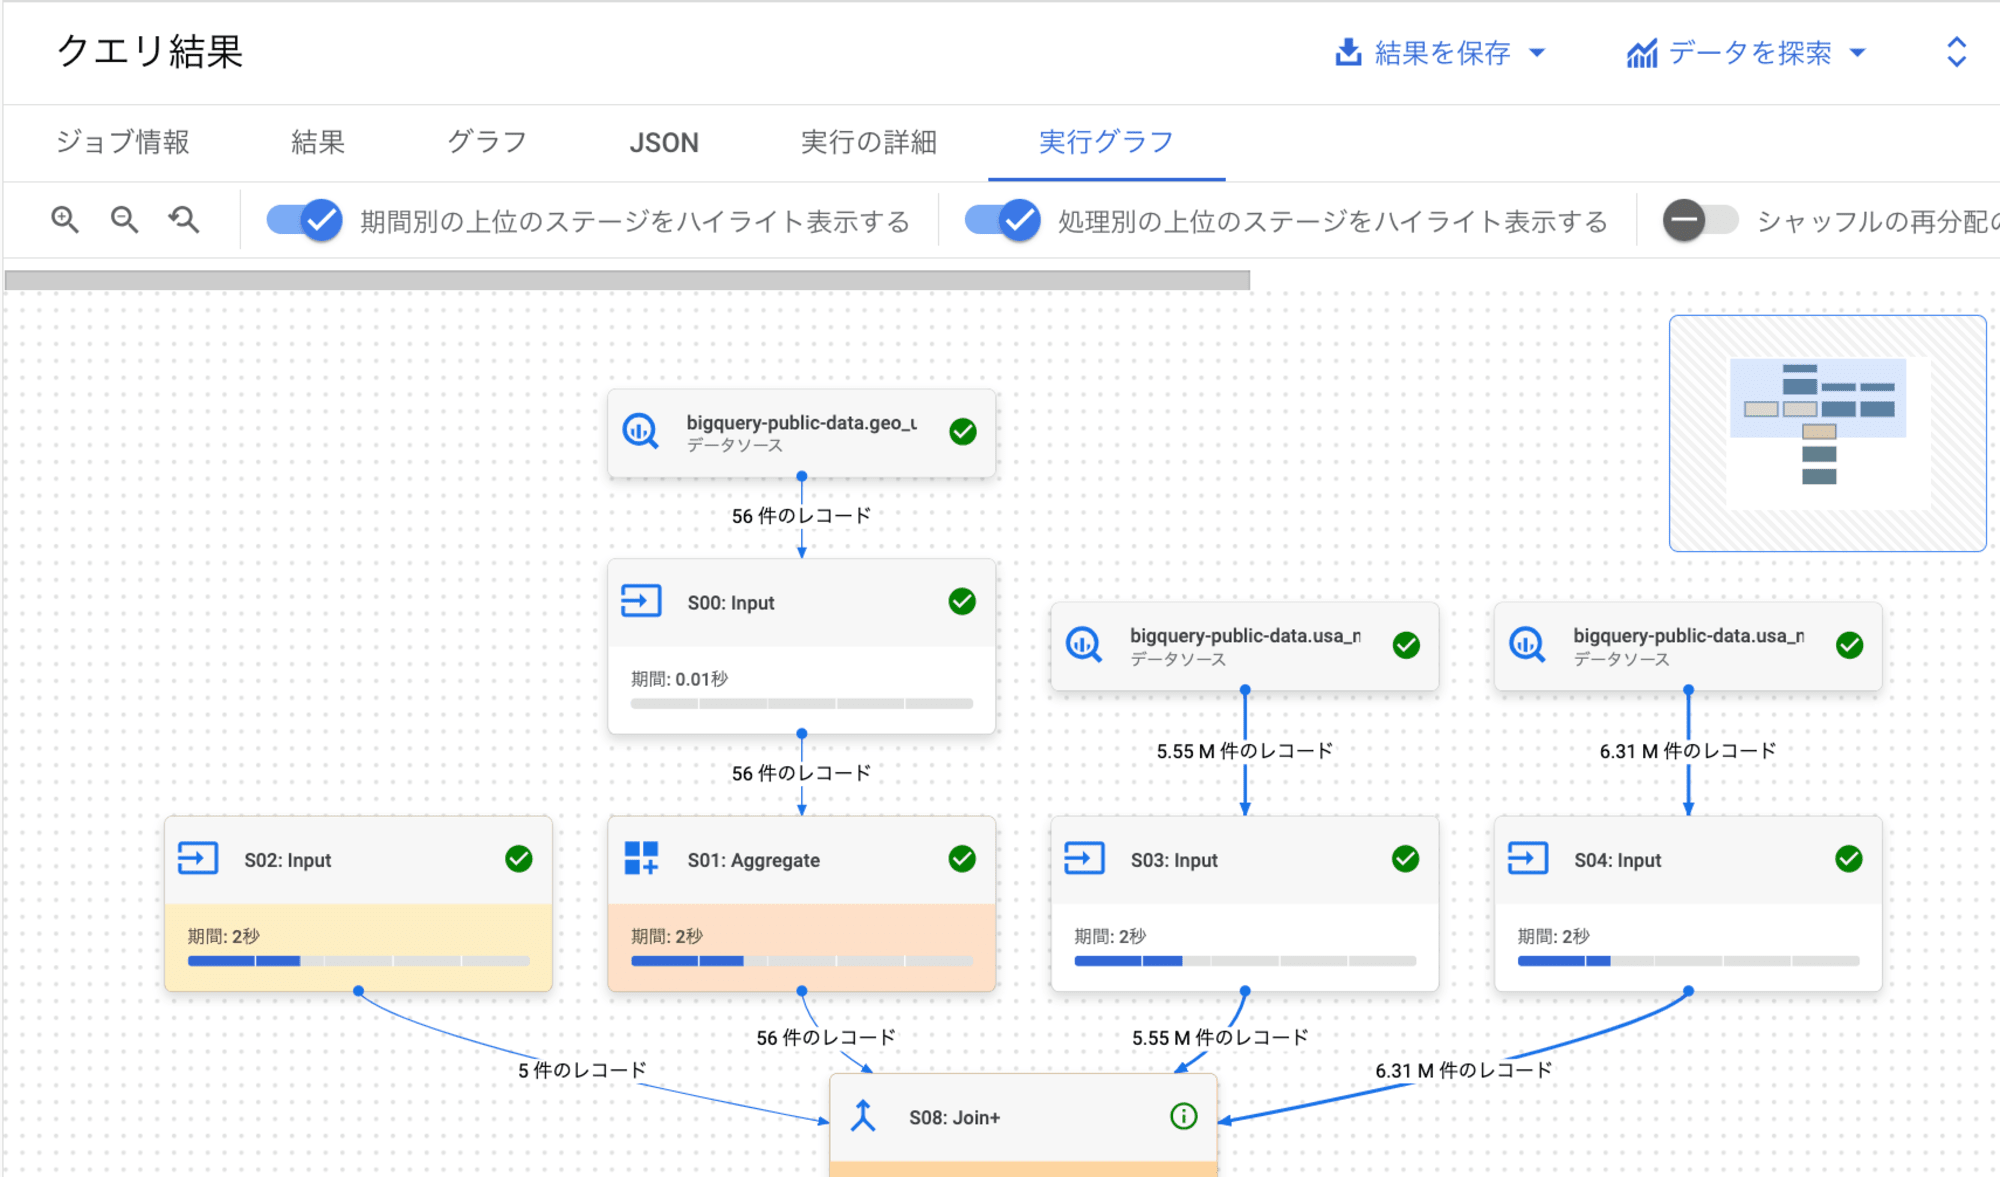Image resolution: width=2000 pixels, height=1177 pixels.
Task: Click the green check on S04: Input node
Action: (x=1849, y=859)
